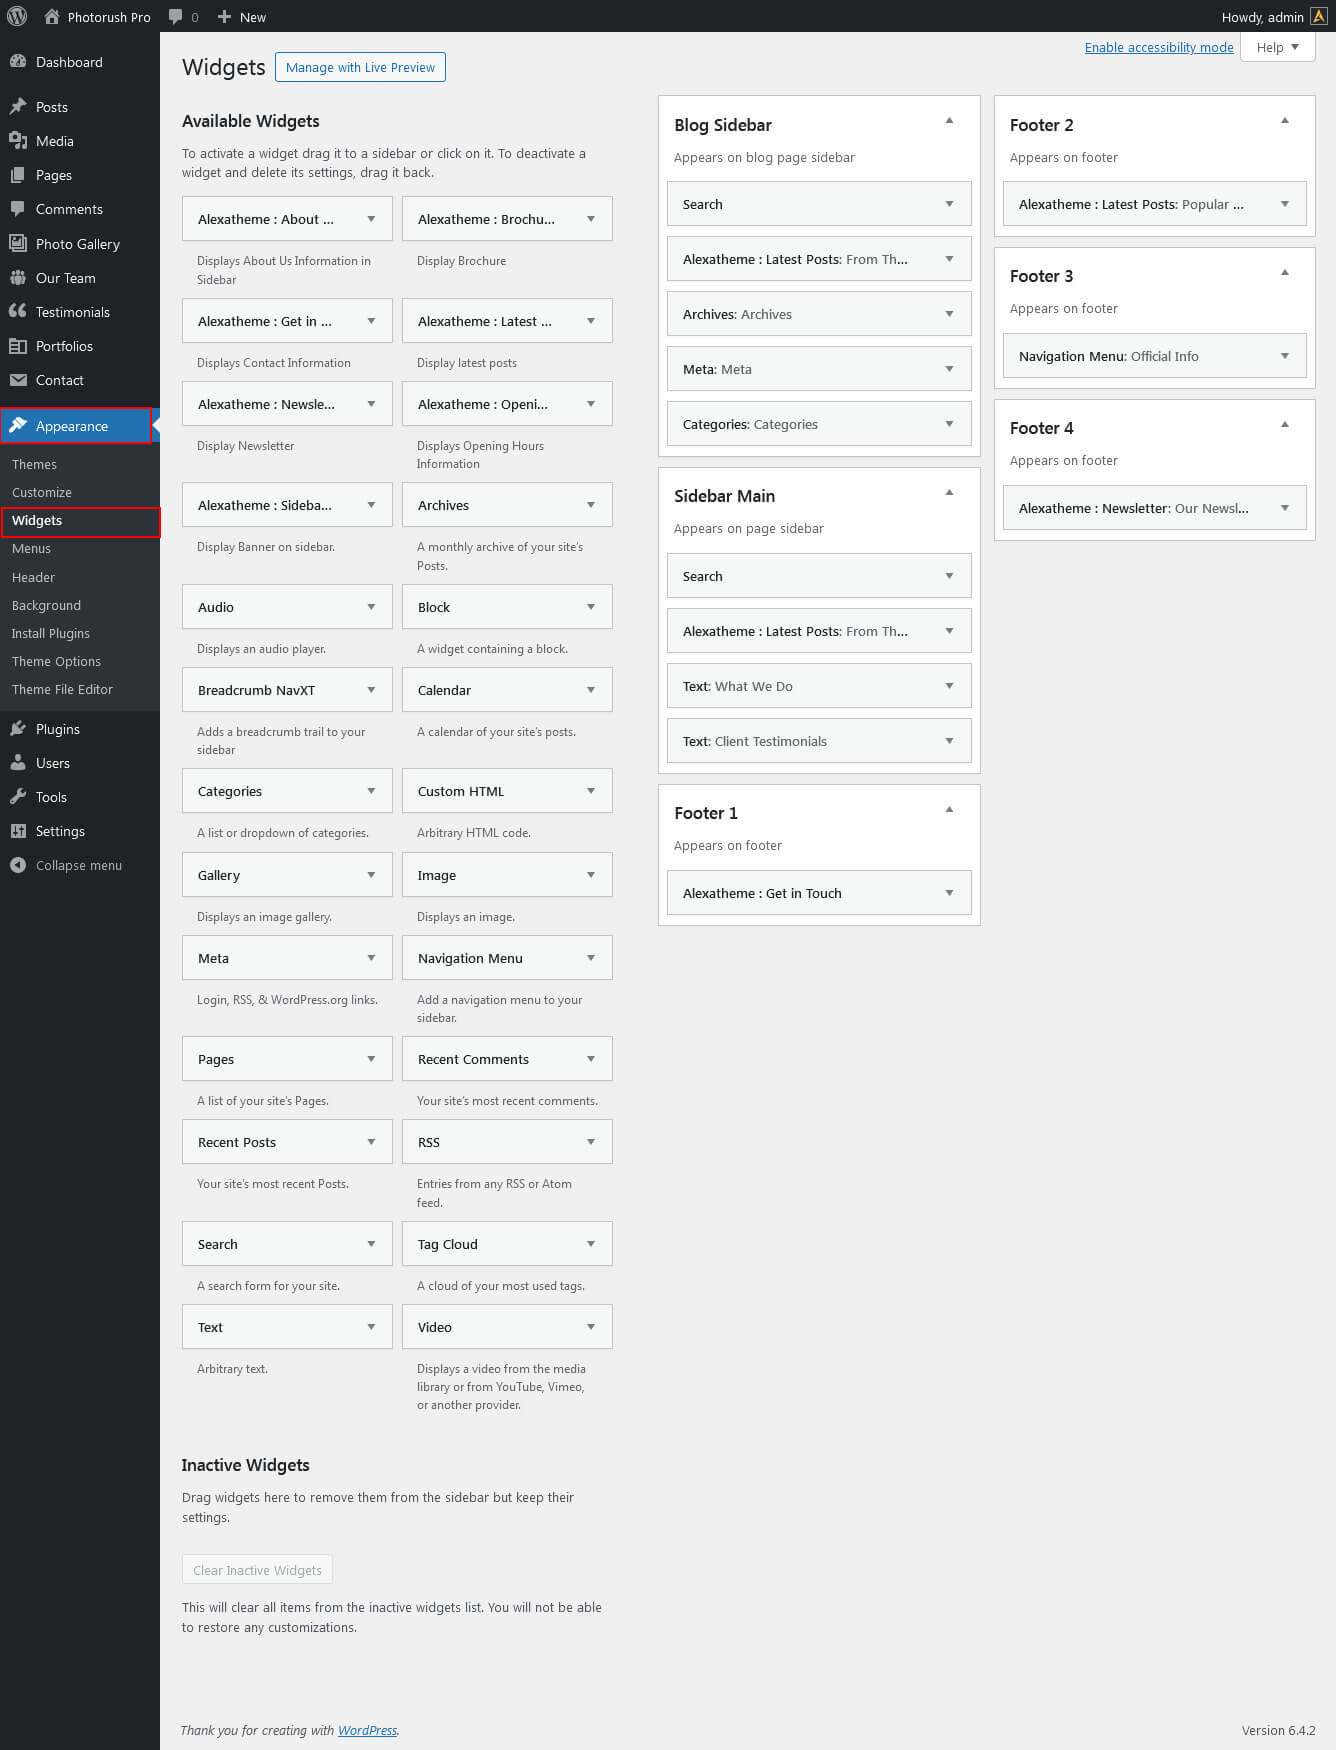The height and width of the screenshot is (1750, 1336).
Task: Click Manage with Live Preview button
Action: (360, 67)
